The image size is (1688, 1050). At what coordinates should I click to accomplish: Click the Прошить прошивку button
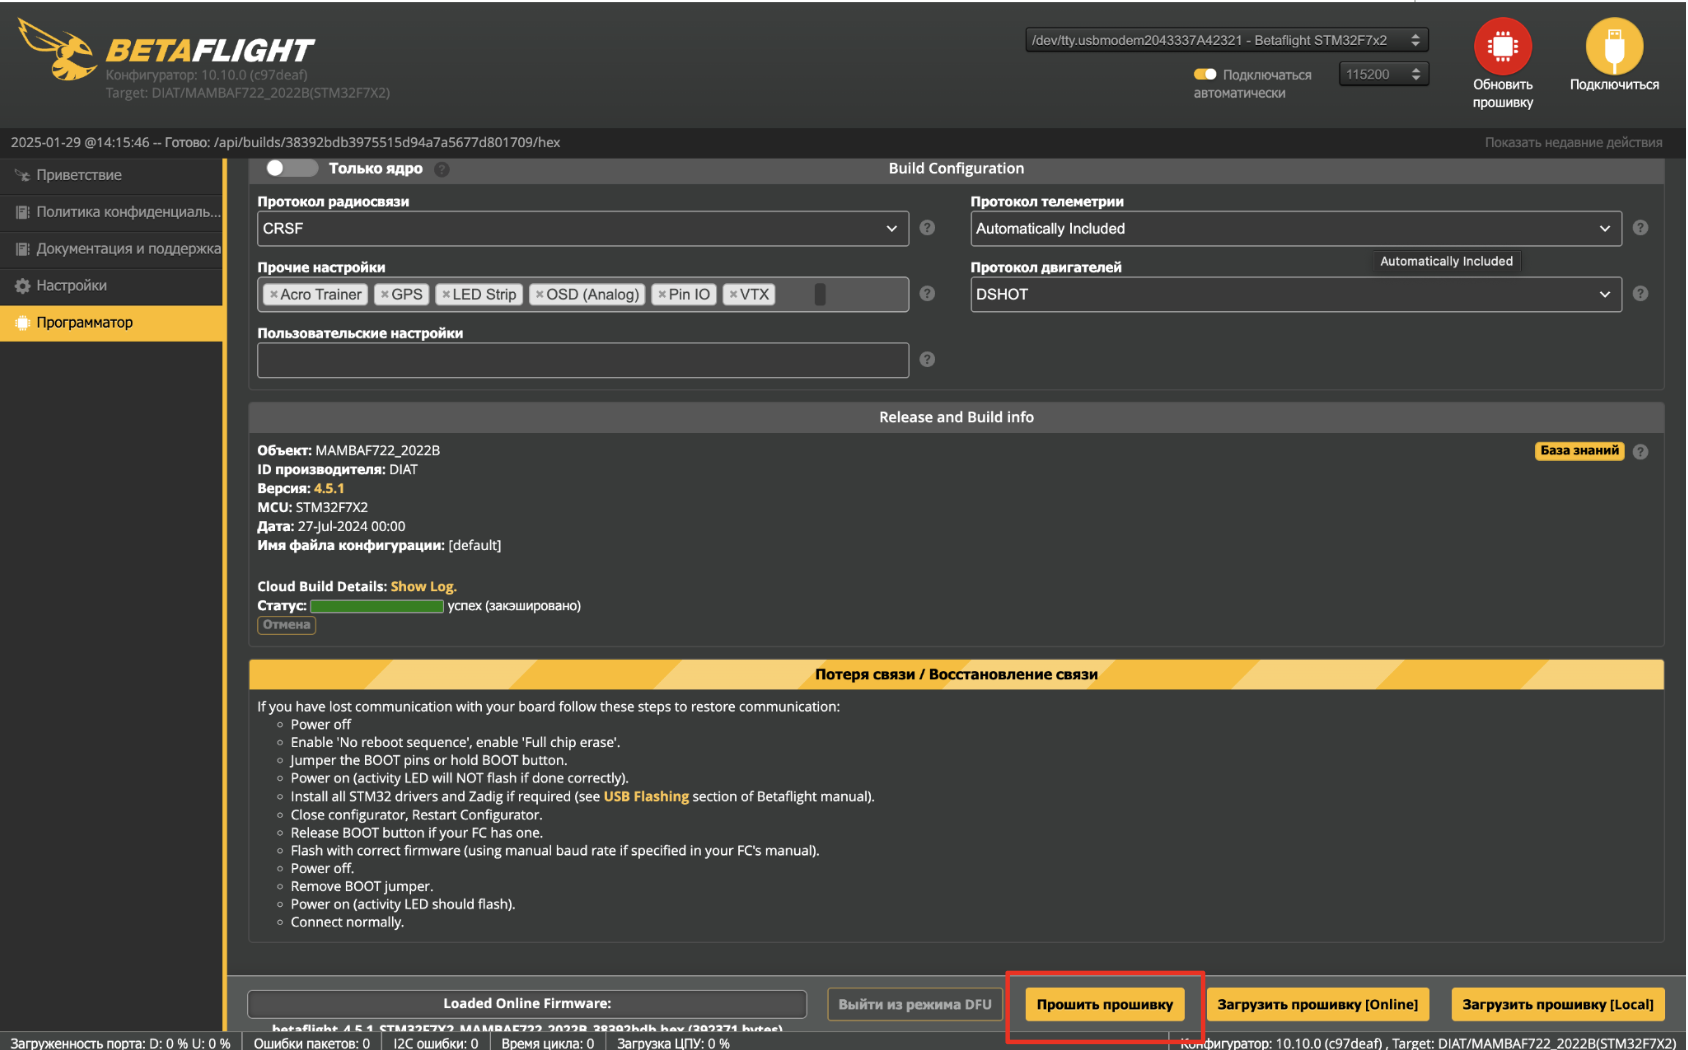click(x=1104, y=1004)
